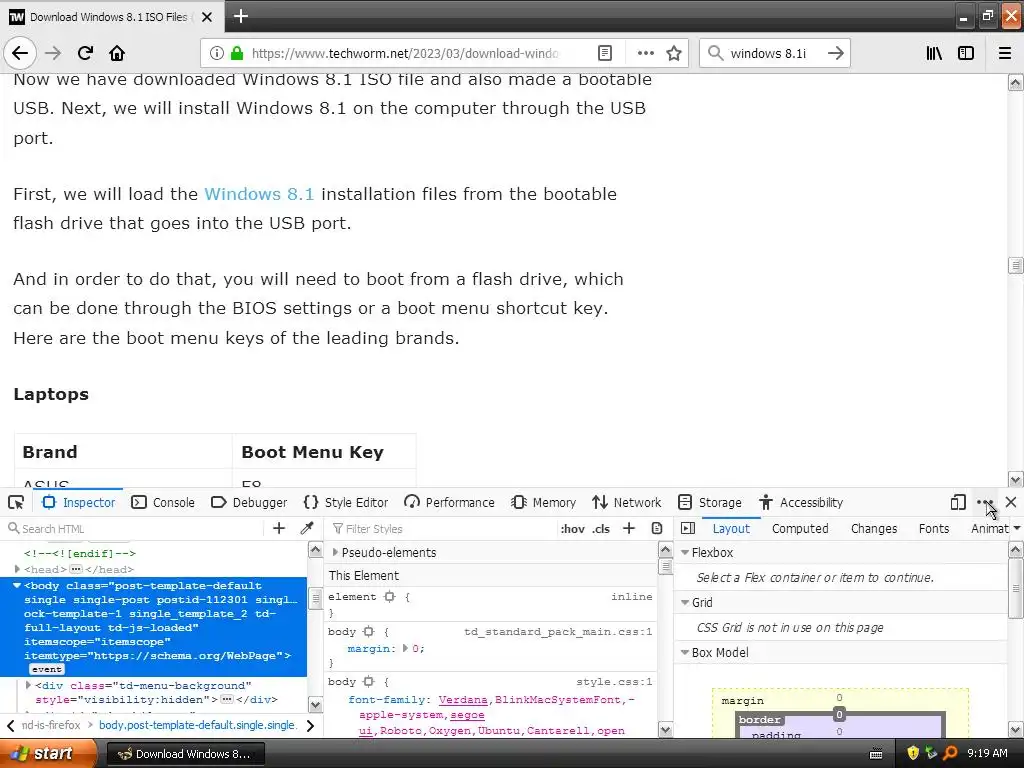The width and height of the screenshot is (1024, 768).
Task: Select the Layout sidebar tab
Action: 731,528
